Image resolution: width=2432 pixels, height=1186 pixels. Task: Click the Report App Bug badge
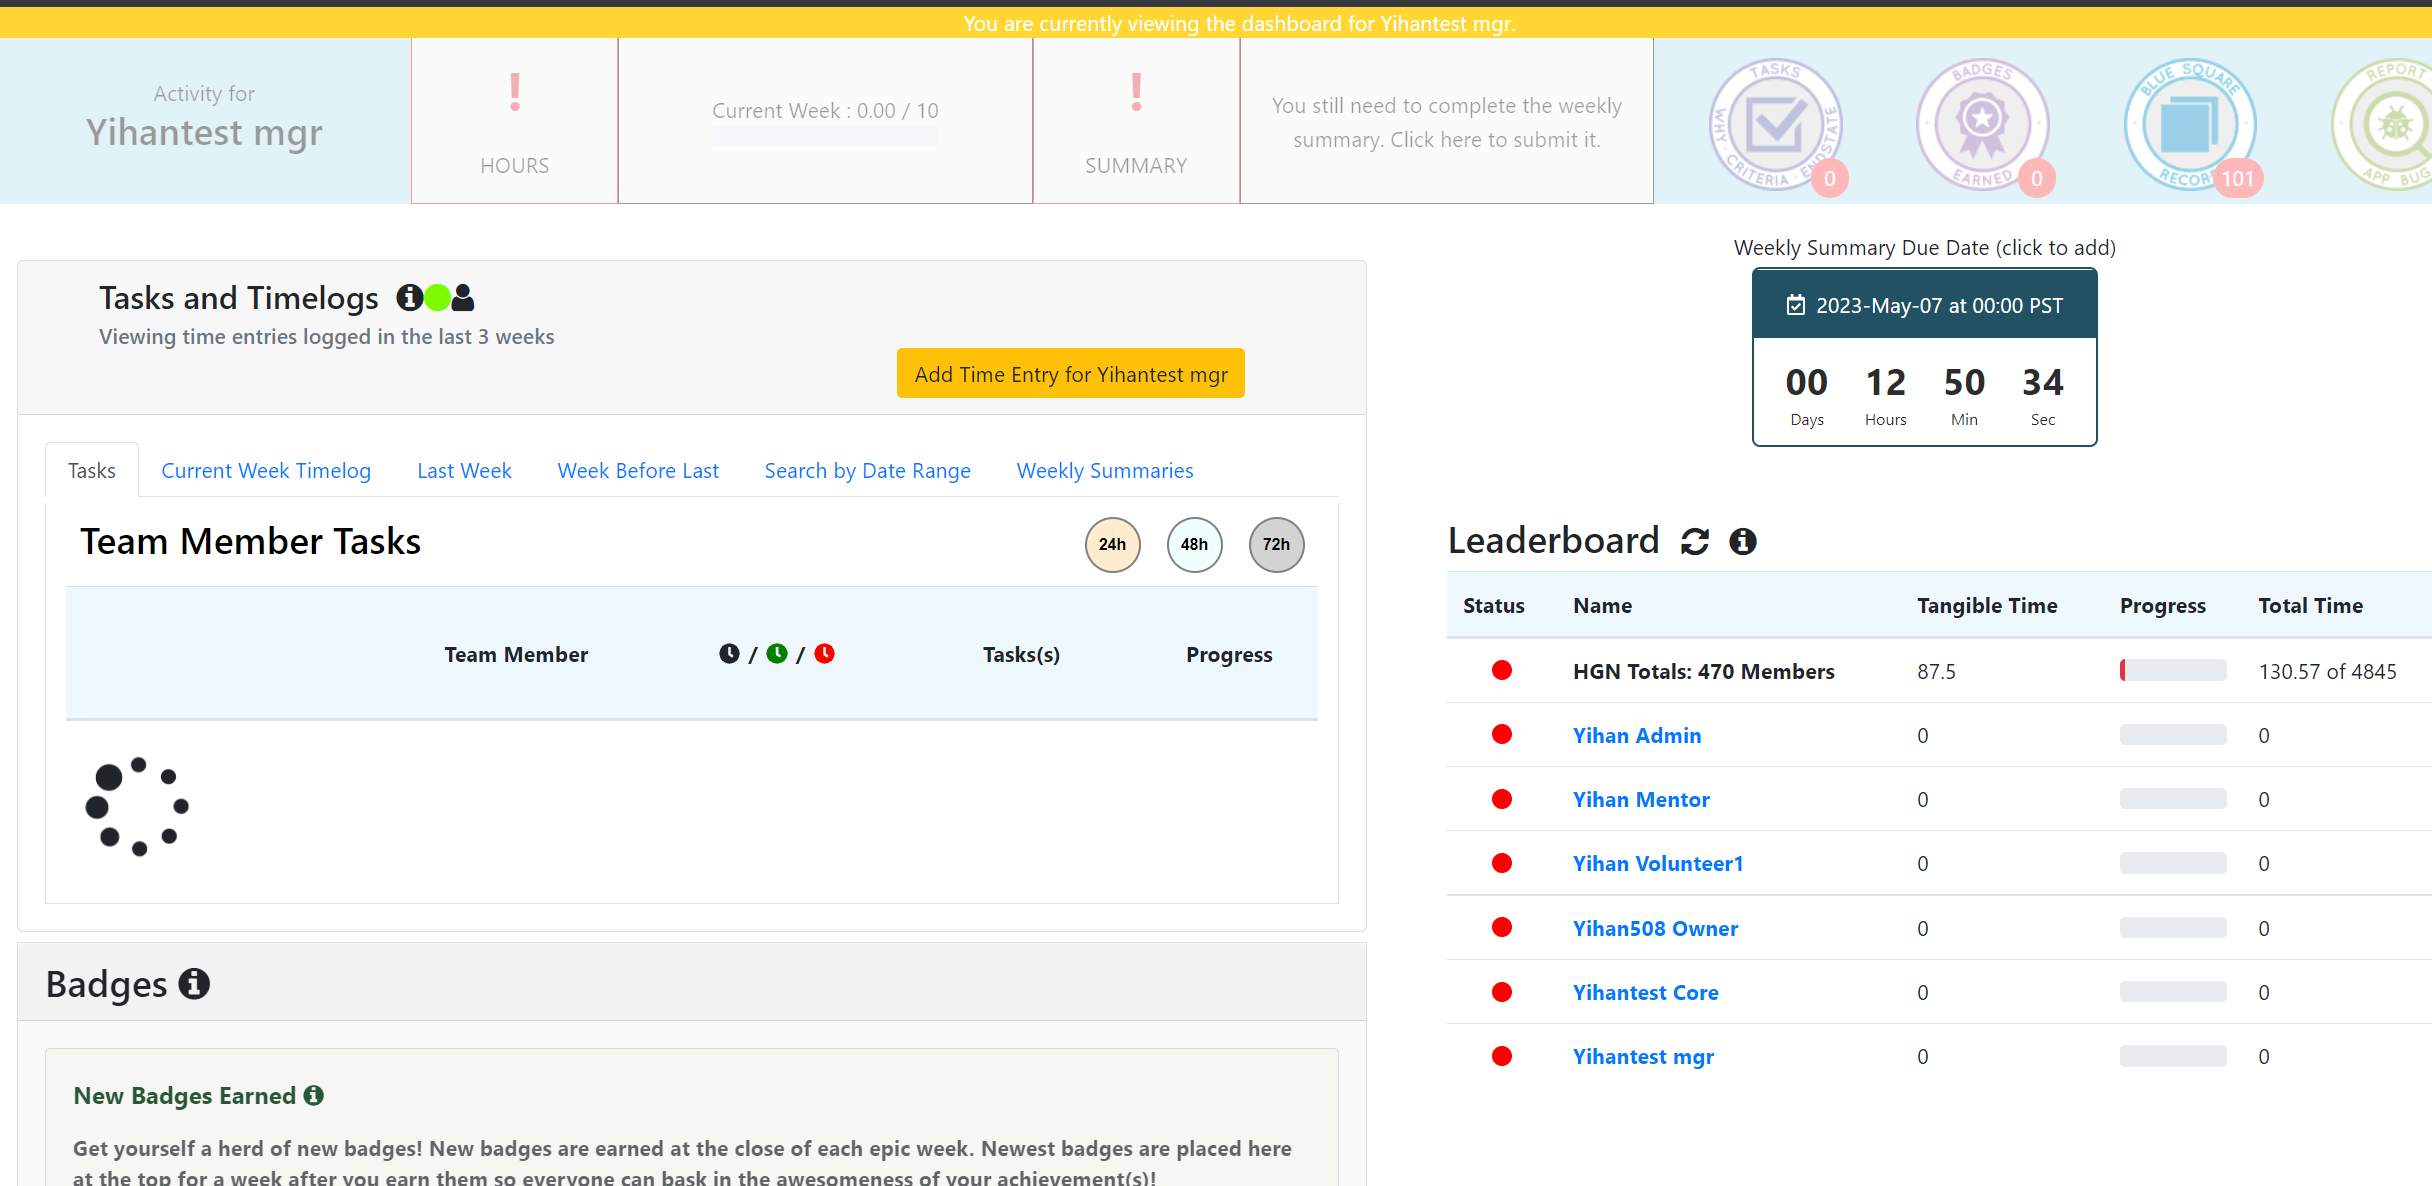click(2385, 125)
